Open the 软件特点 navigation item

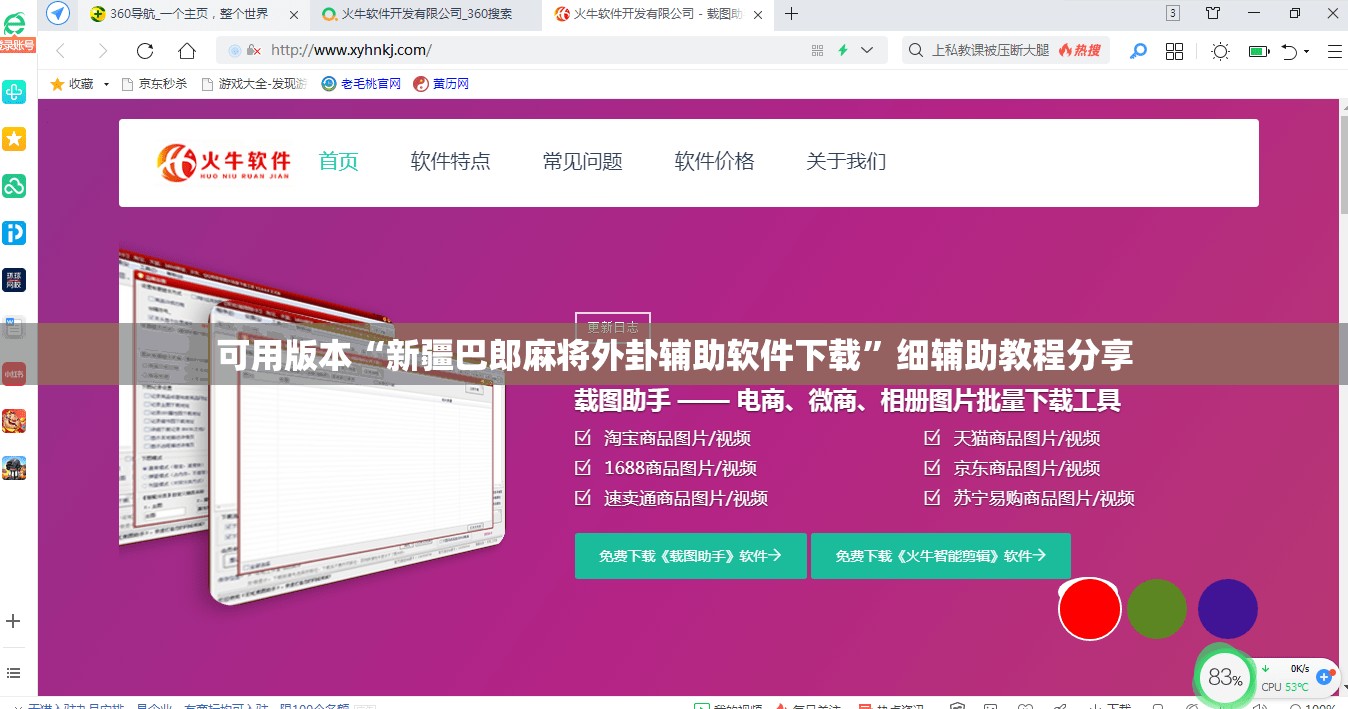[x=451, y=161]
